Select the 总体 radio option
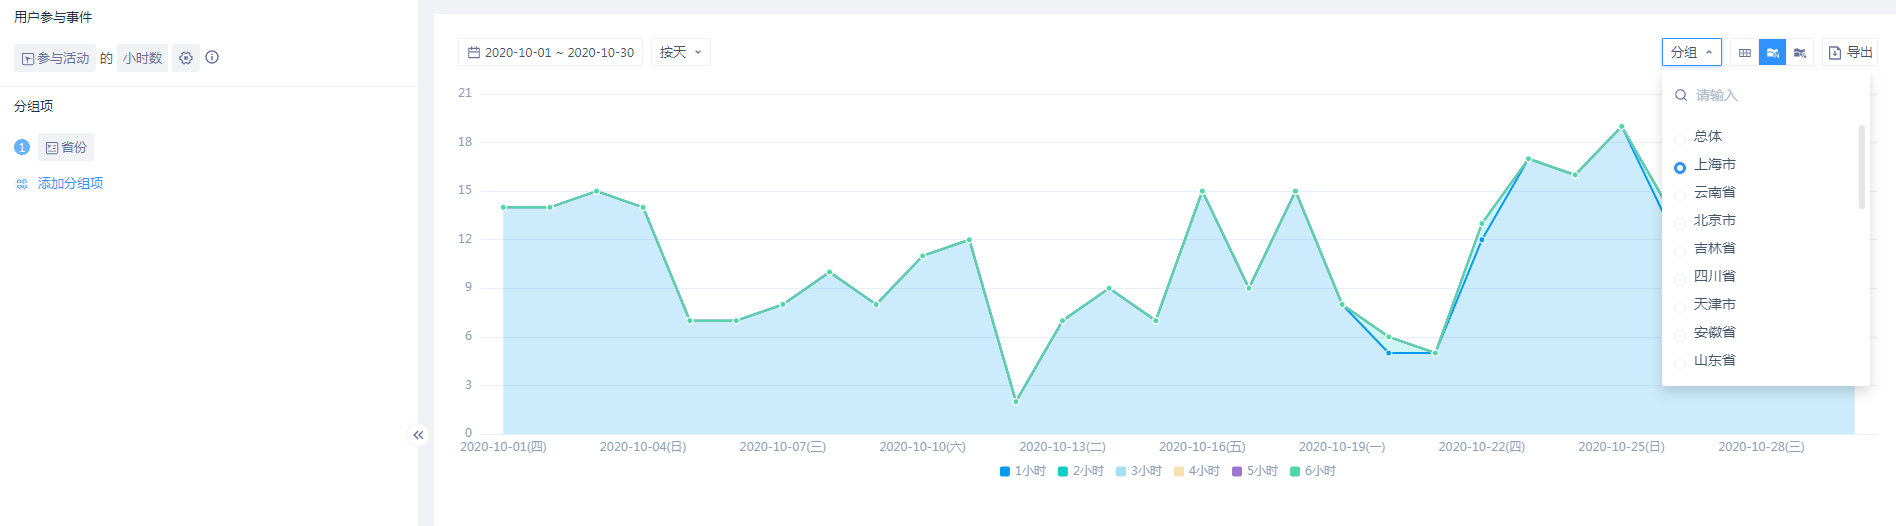This screenshot has width=1896, height=526. coord(1680,137)
